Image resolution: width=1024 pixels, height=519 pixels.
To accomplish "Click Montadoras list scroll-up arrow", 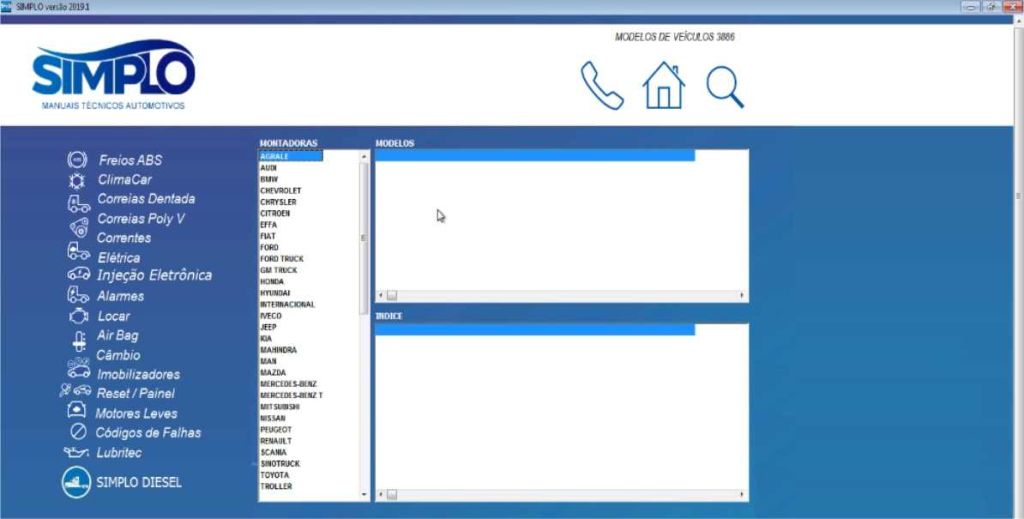I will pyautogui.click(x=364, y=157).
